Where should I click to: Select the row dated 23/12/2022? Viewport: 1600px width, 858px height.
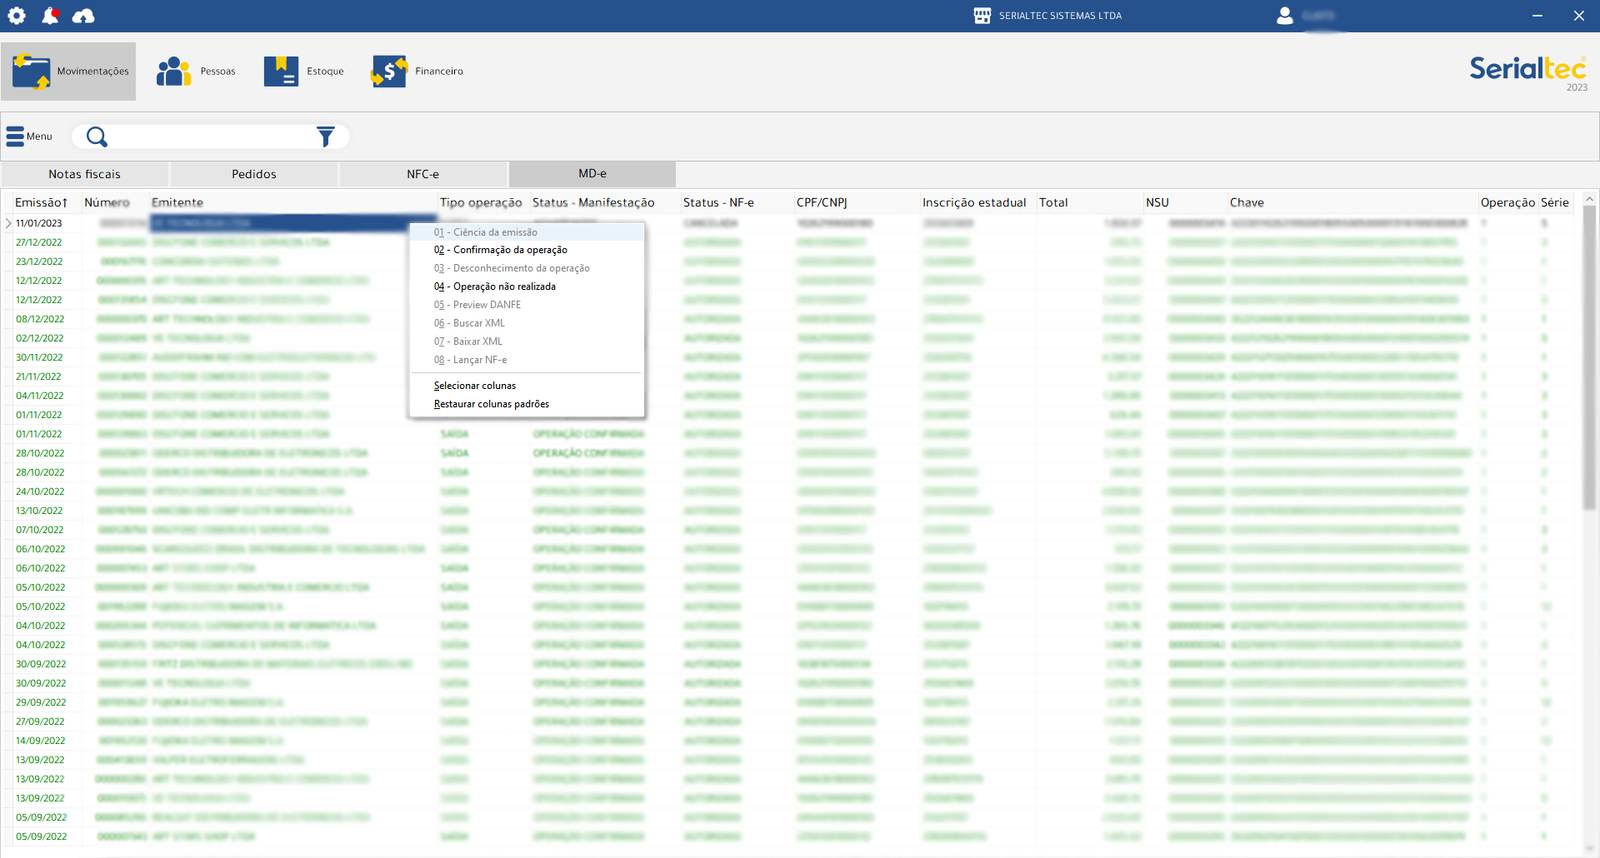tap(792, 261)
